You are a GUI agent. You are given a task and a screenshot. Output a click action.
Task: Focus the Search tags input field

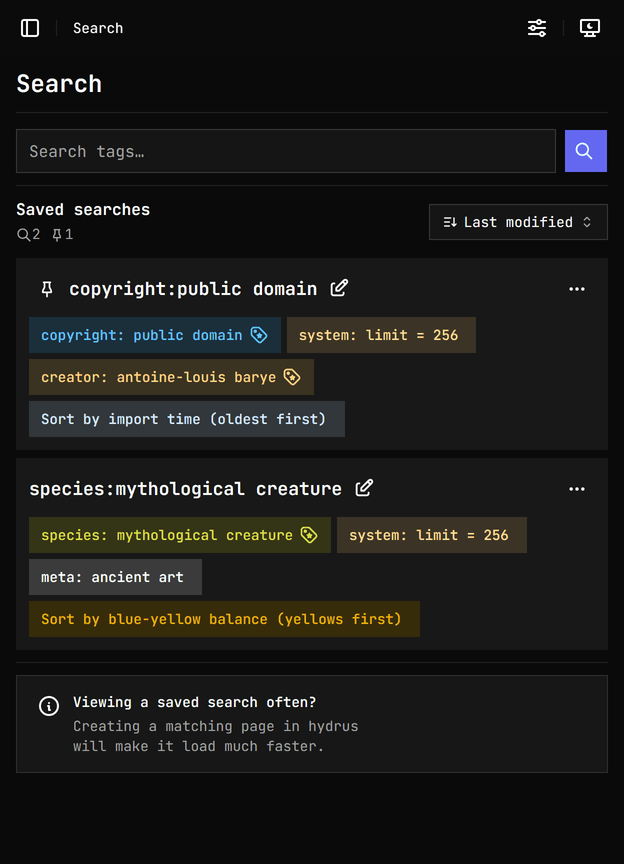286,151
